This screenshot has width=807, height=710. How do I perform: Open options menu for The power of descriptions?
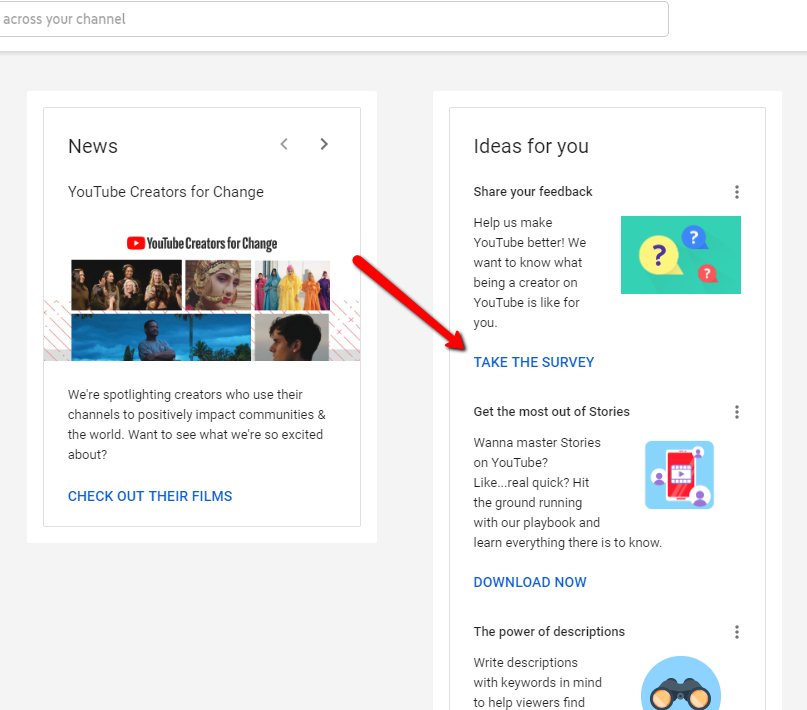click(x=736, y=632)
